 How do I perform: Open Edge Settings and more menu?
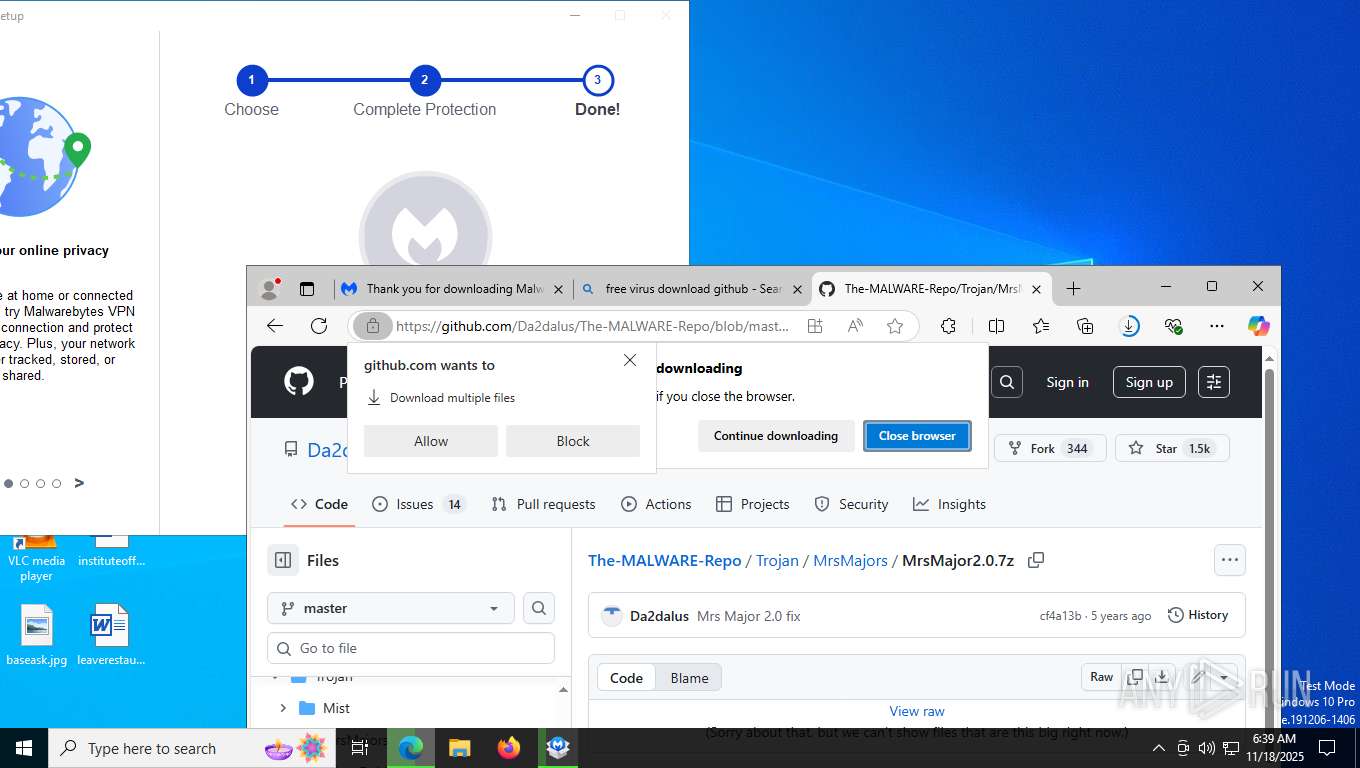1217,326
